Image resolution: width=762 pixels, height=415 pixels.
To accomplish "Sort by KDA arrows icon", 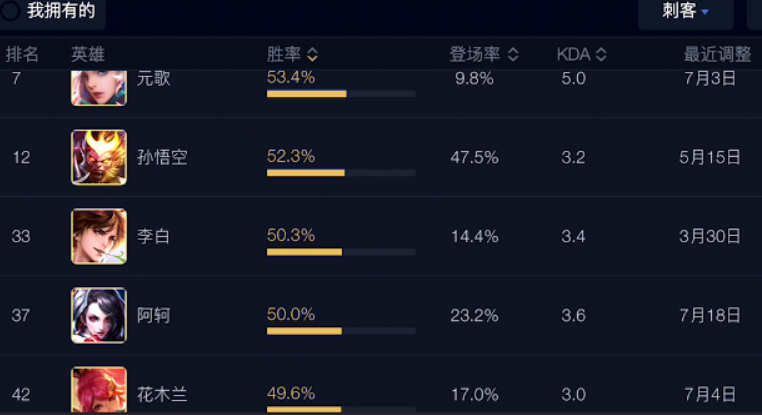I will pos(601,54).
